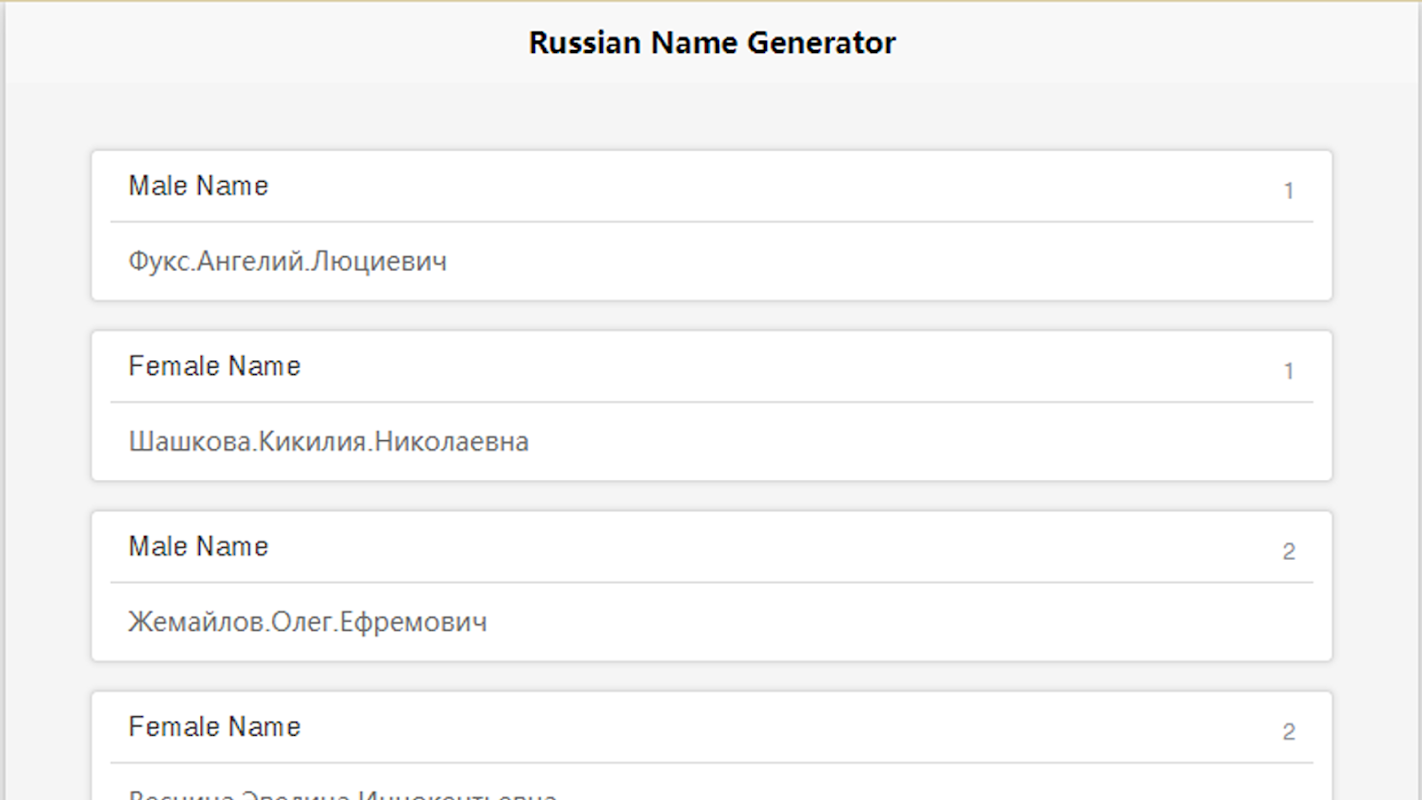Viewport: 1422px width, 800px height.
Task: Select the patronymic Люциевич
Action: pos(380,262)
